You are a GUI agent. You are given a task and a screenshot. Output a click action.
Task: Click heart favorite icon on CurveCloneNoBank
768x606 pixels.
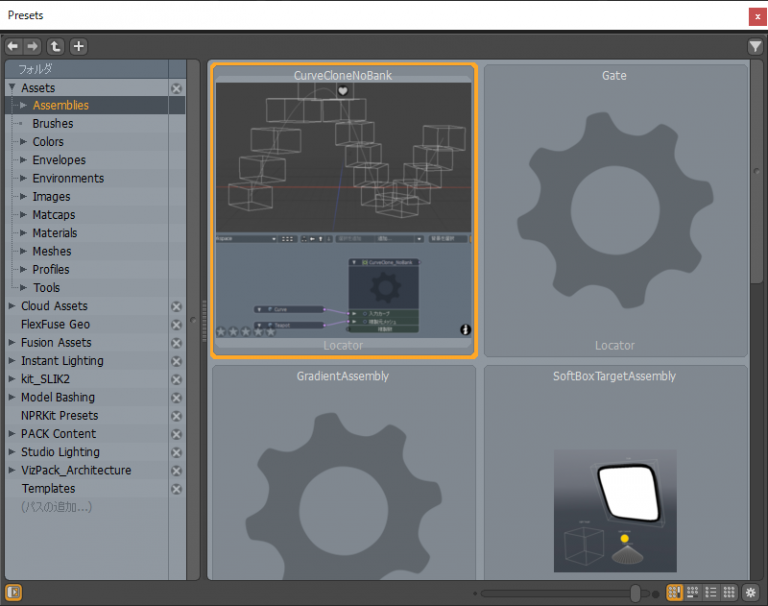pos(343,91)
